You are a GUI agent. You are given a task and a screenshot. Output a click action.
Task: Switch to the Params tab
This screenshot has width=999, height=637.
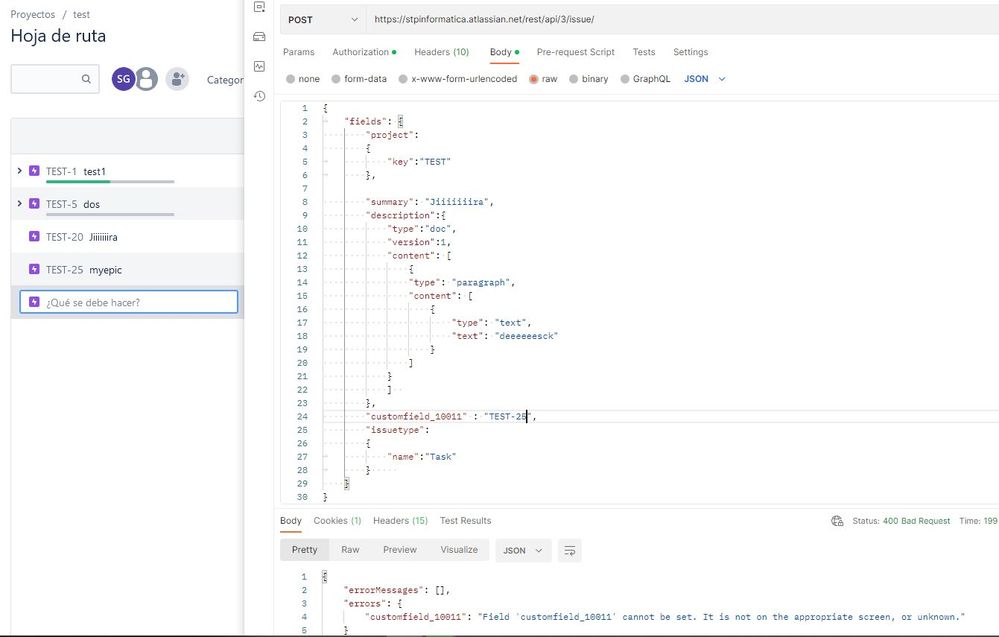299,52
